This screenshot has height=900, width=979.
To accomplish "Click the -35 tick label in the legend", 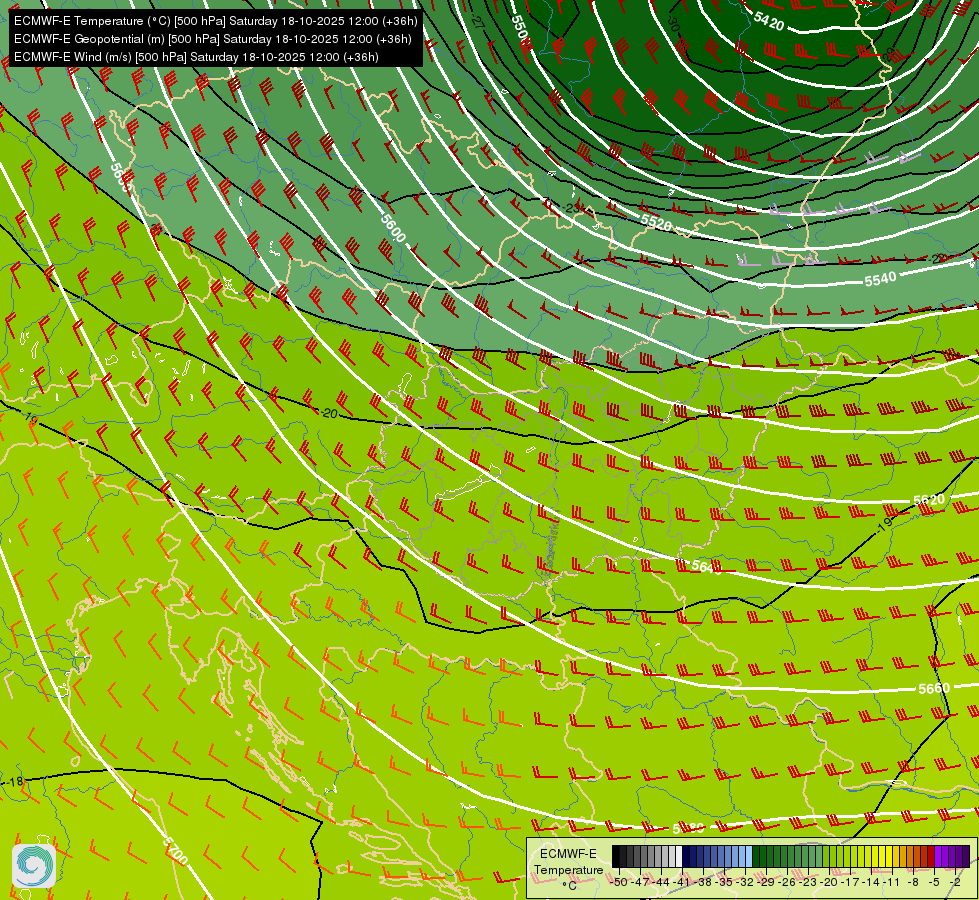I will [724, 883].
